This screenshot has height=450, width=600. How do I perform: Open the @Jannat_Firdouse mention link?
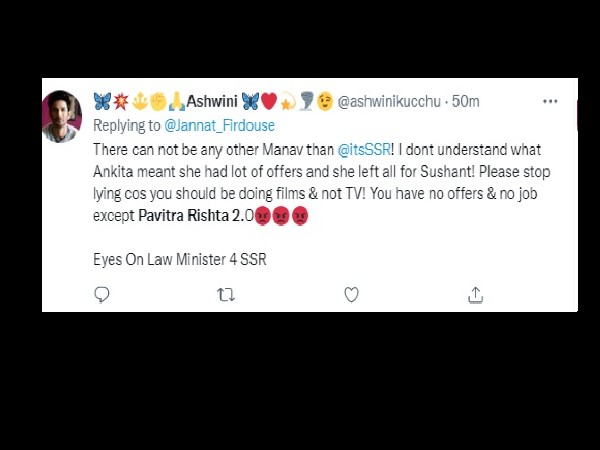(219, 126)
